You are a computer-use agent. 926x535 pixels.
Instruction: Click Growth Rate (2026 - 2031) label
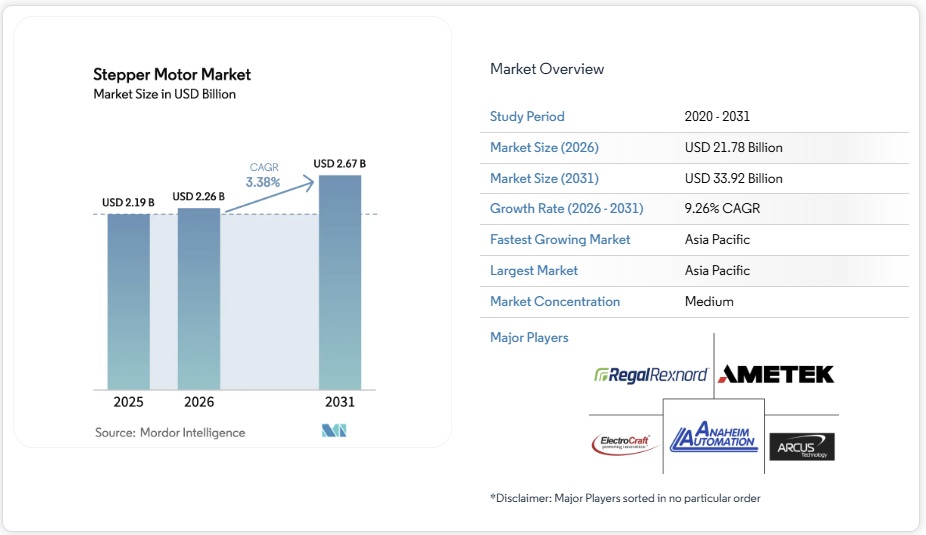tap(566, 209)
